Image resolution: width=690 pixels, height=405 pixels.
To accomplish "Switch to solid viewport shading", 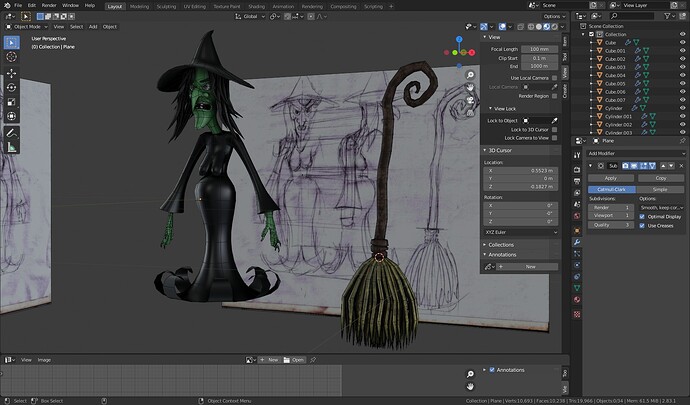I will click(x=539, y=27).
